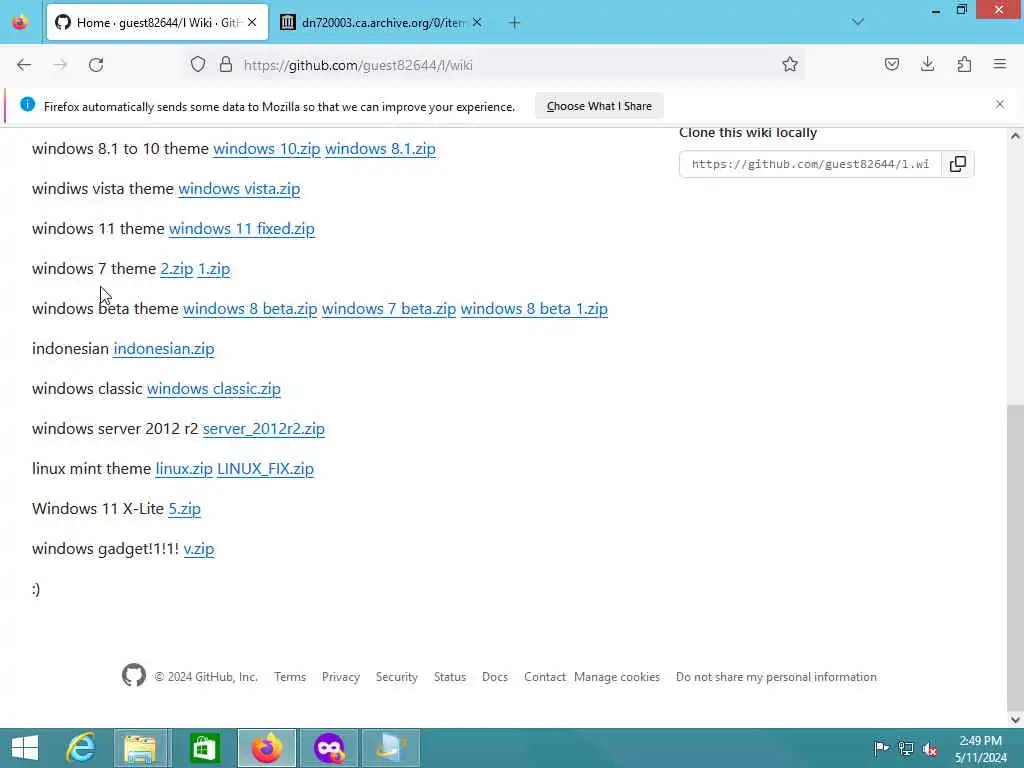Download windows 10.zip
Screen dimensions: 1024x768
266,149
